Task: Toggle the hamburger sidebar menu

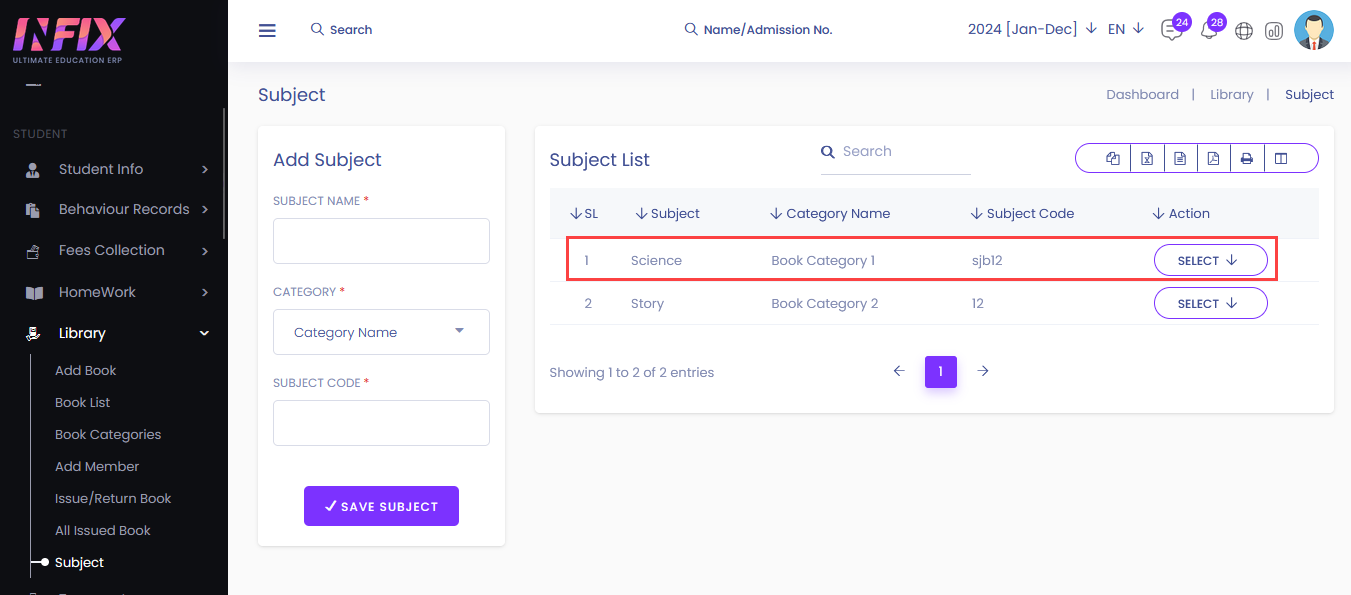Action: [x=267, y=30]
